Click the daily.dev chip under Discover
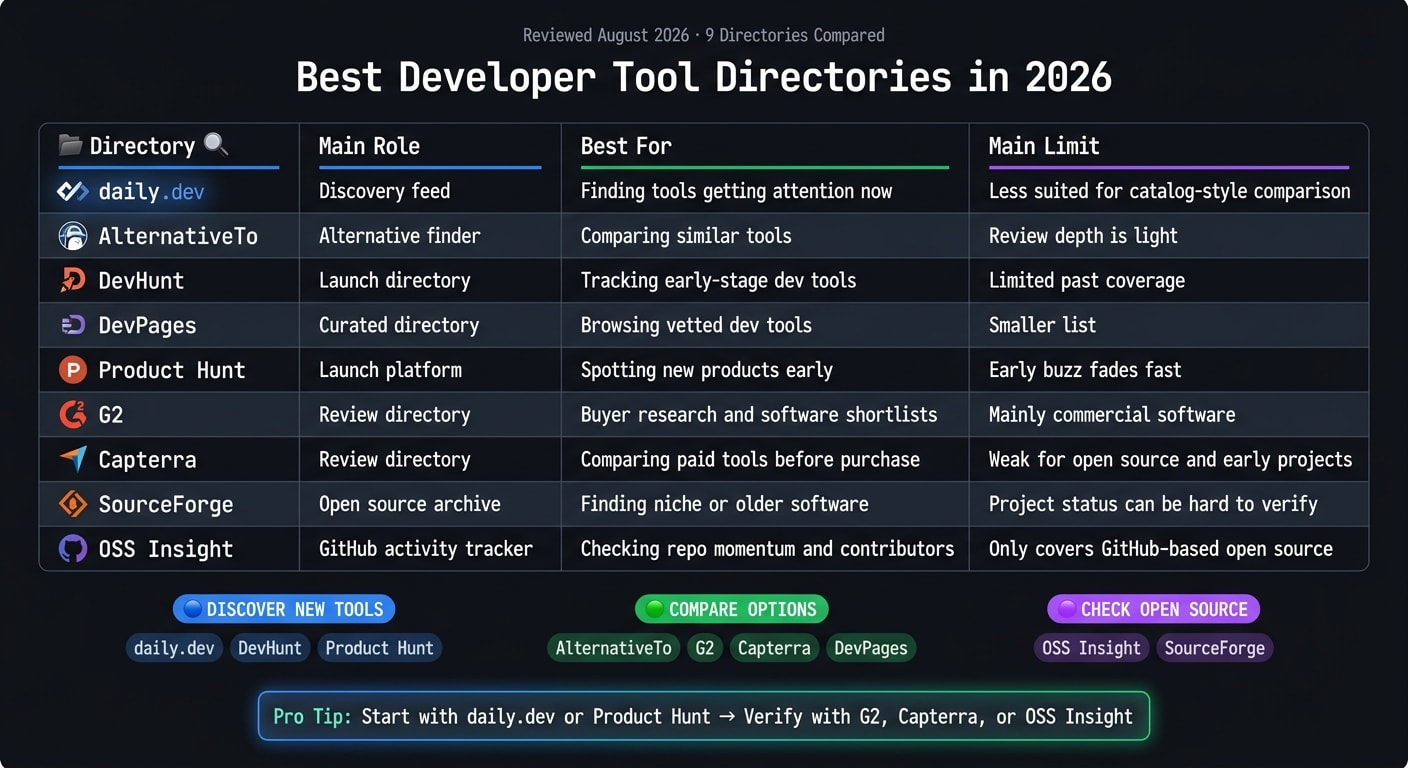The image size is (1408, 768). click(x=174, y=648)
